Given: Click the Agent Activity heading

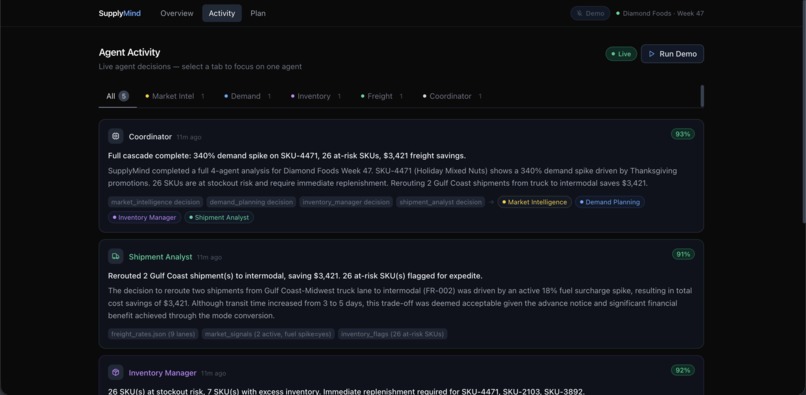Looking at the screenshot, I should tap(130, 52).
